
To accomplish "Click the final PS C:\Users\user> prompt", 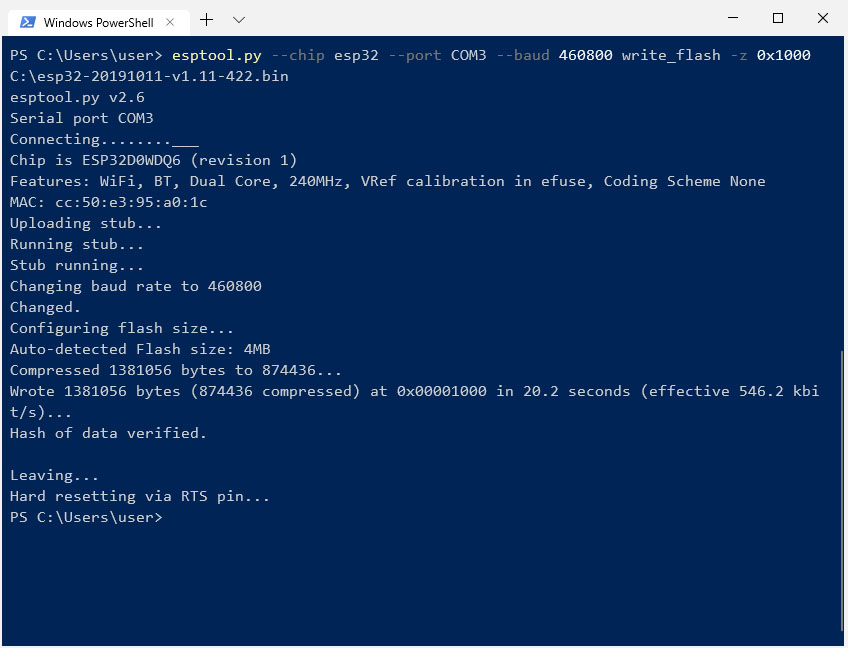I will click(x=86, y=518).
